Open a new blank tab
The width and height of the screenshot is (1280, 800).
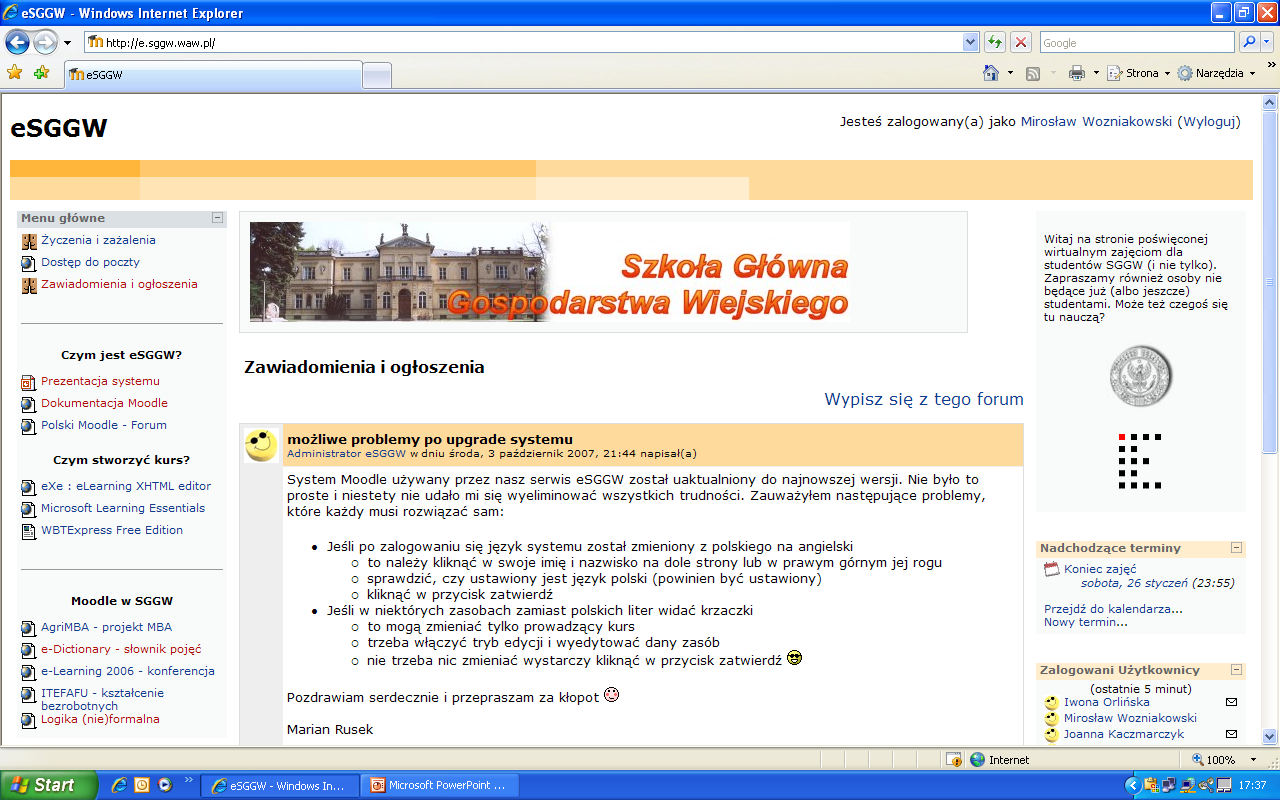click(x=376, y=75)
